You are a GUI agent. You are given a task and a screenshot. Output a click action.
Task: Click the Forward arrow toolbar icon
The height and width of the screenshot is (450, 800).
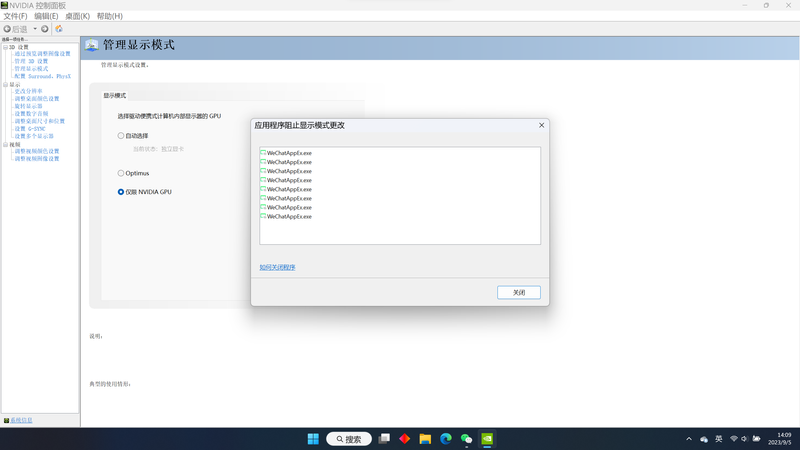pos(45,29)
